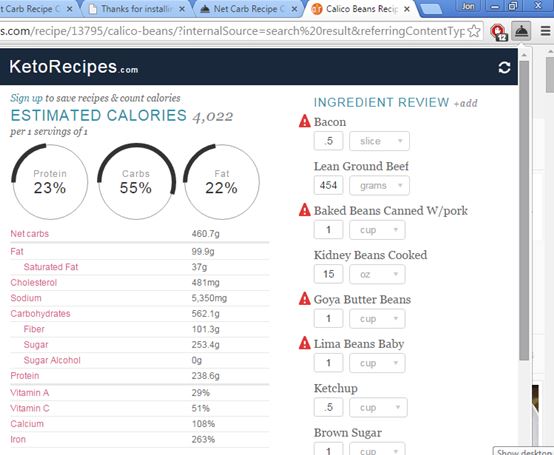Click the Lean Ground Beef quantity field

tap(328, 185)
